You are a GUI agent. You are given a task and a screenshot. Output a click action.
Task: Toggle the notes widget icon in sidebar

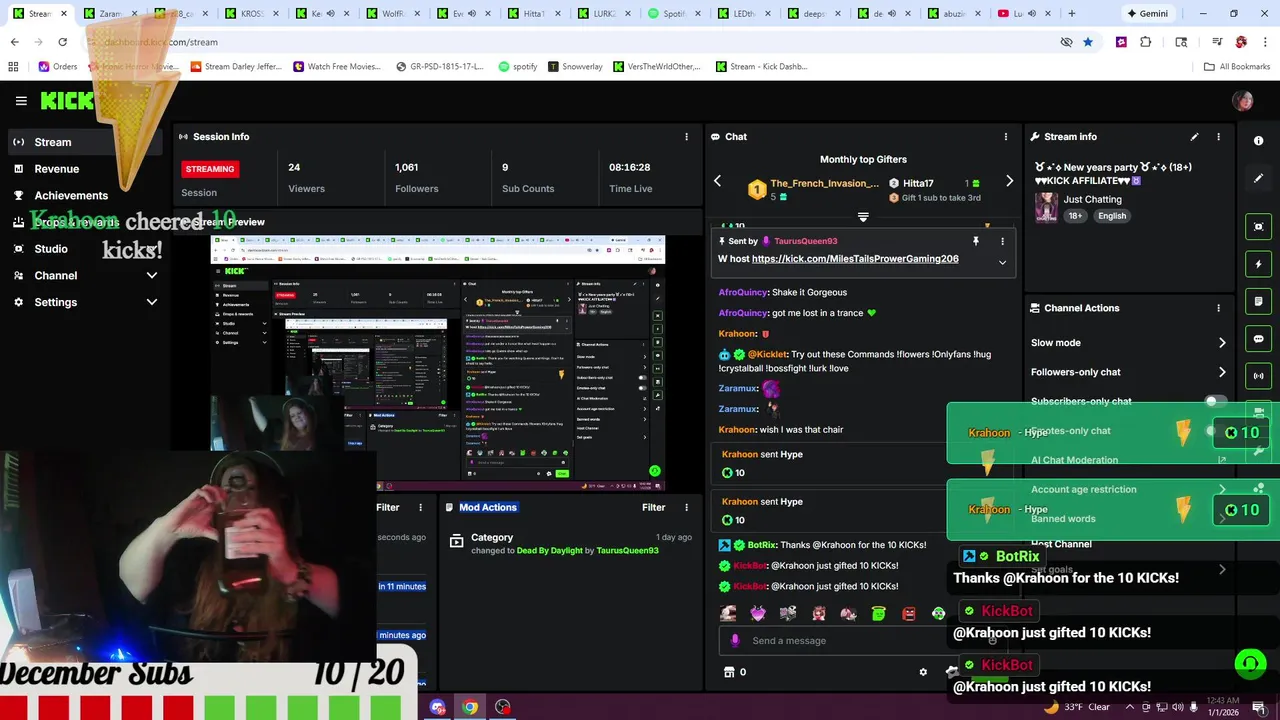(1259, 301)
